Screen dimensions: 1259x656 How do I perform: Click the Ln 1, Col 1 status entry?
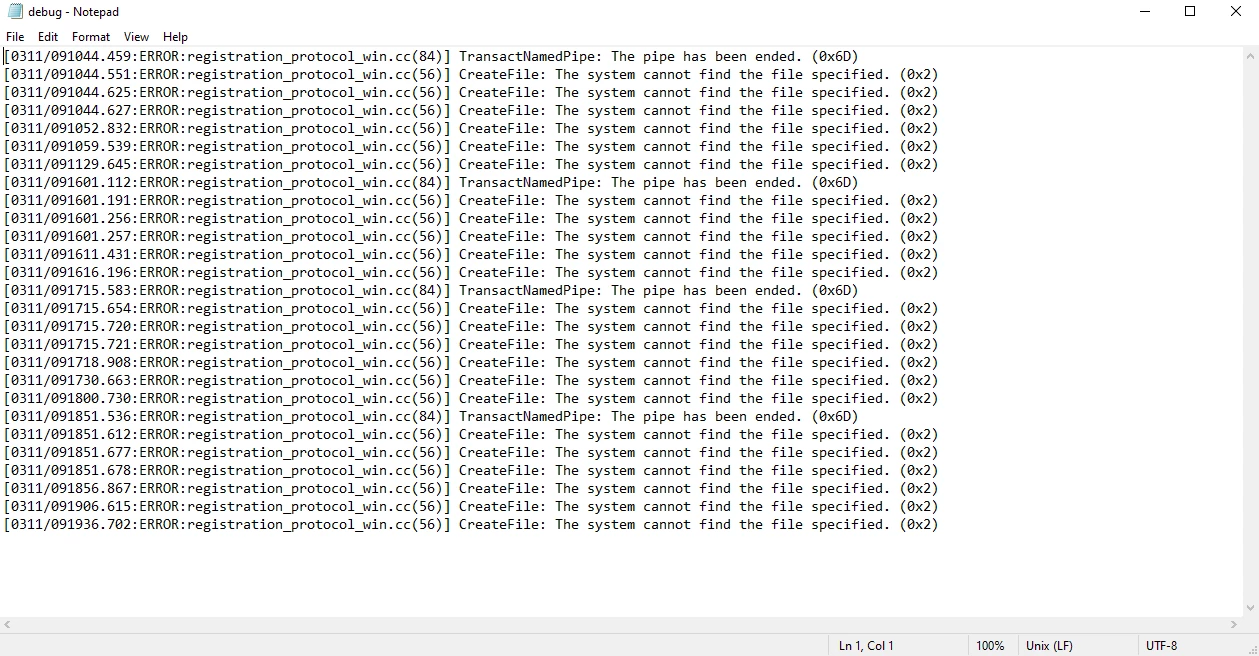pyautogui.click(x=866, y=646)
